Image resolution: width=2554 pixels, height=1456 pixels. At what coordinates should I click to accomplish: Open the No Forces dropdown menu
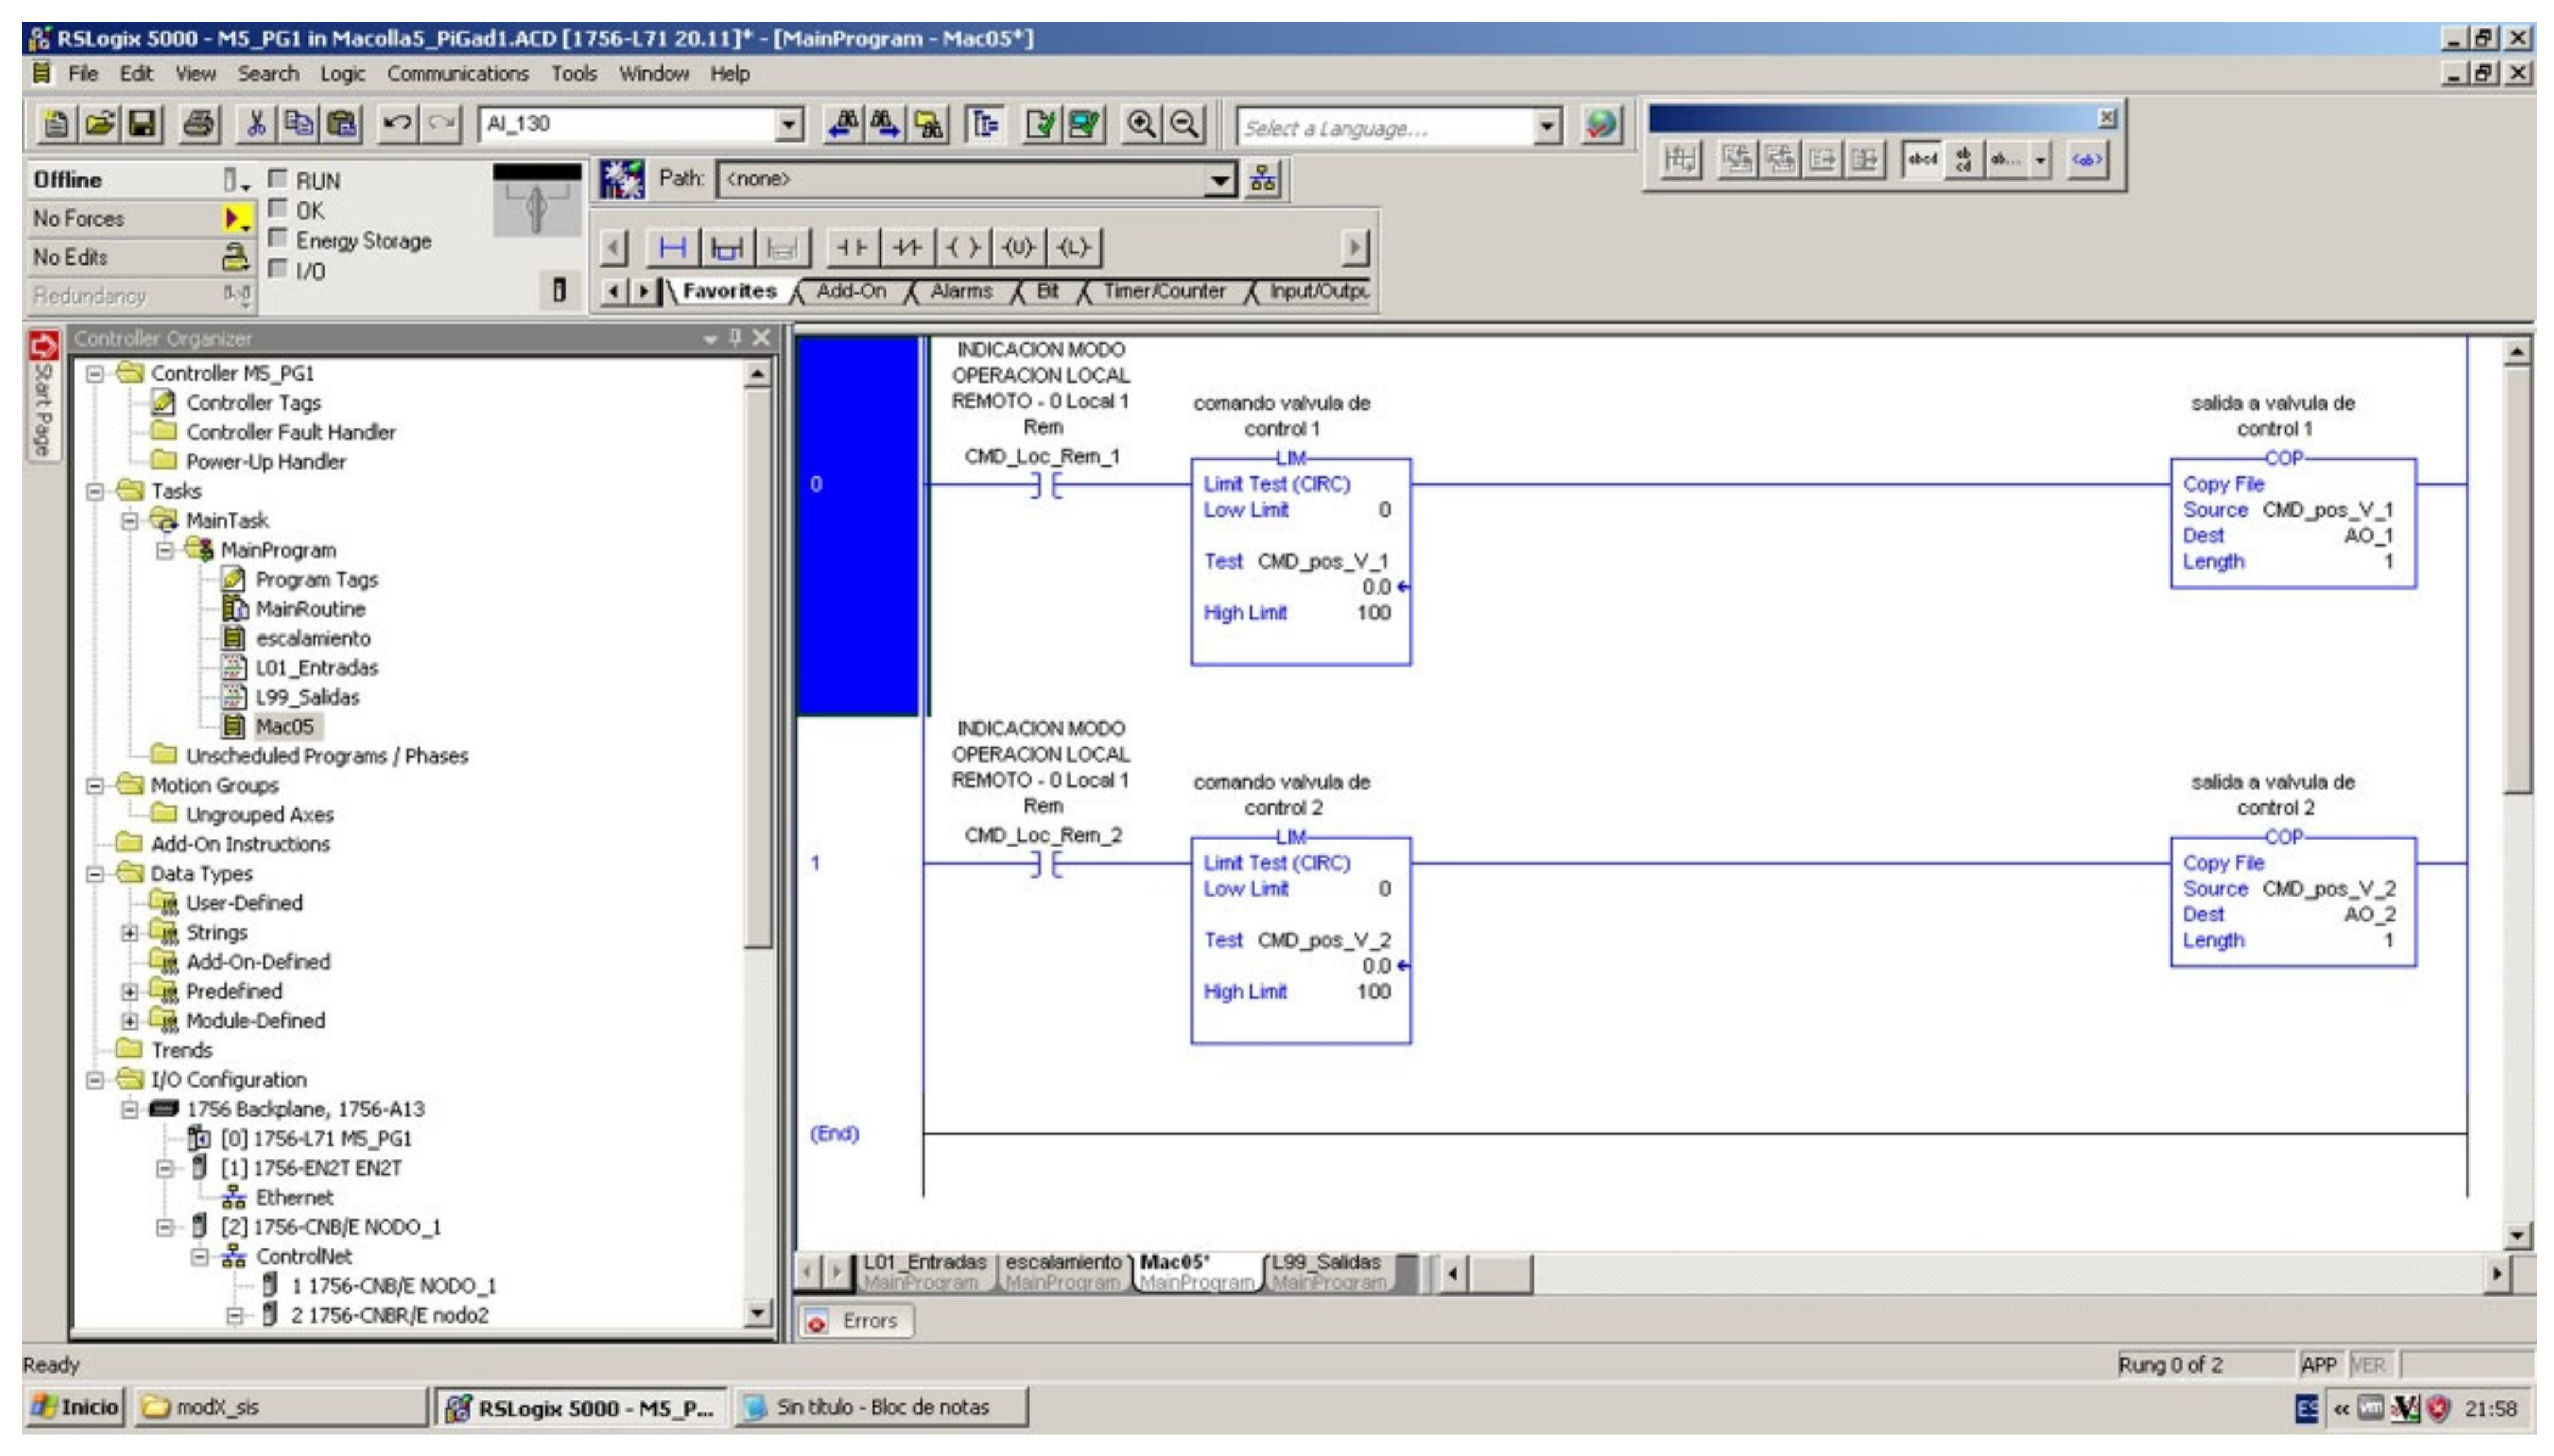[x=236, y=219]
